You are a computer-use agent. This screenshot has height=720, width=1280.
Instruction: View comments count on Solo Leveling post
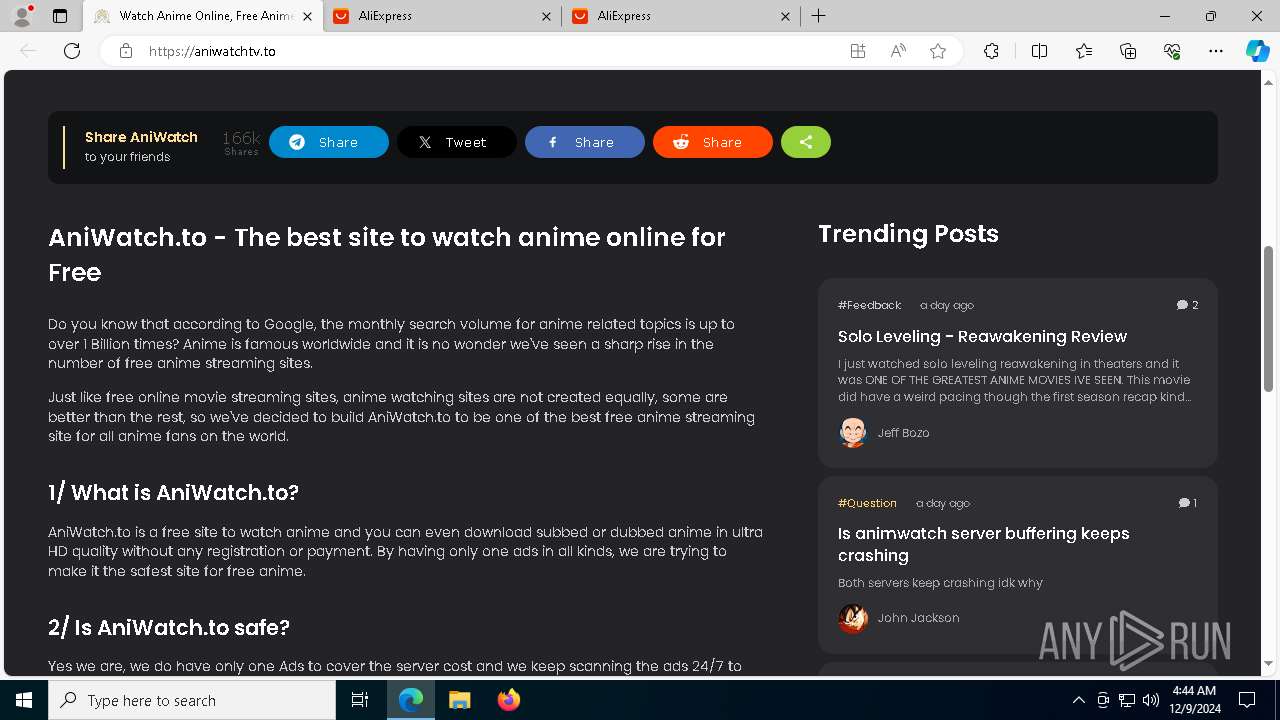pos(1187,305)
